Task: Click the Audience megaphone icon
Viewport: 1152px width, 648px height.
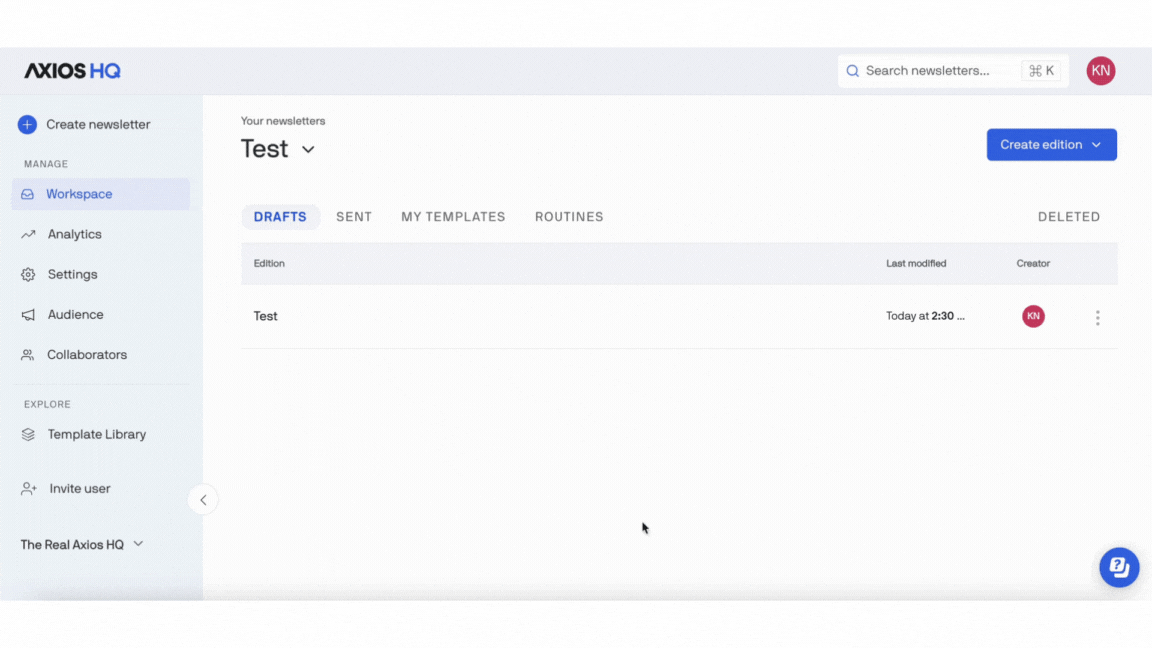Action: [x=28, y=314]
